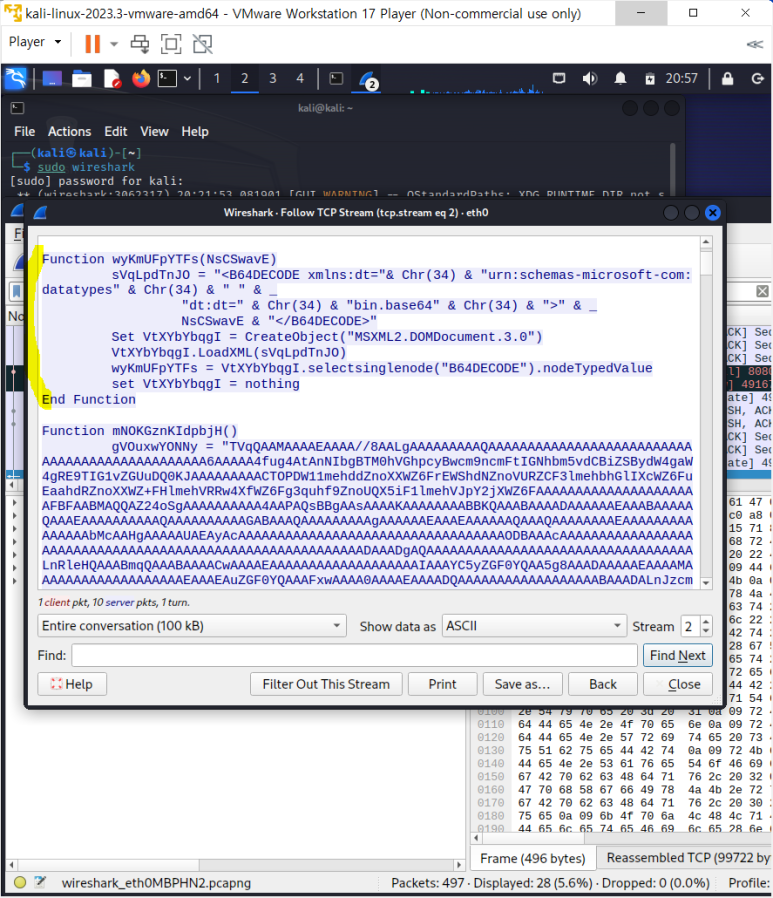This screenshot has width=773, height=898.
Task: Open notifications bell icon in the panel
Action: point(620,78)
